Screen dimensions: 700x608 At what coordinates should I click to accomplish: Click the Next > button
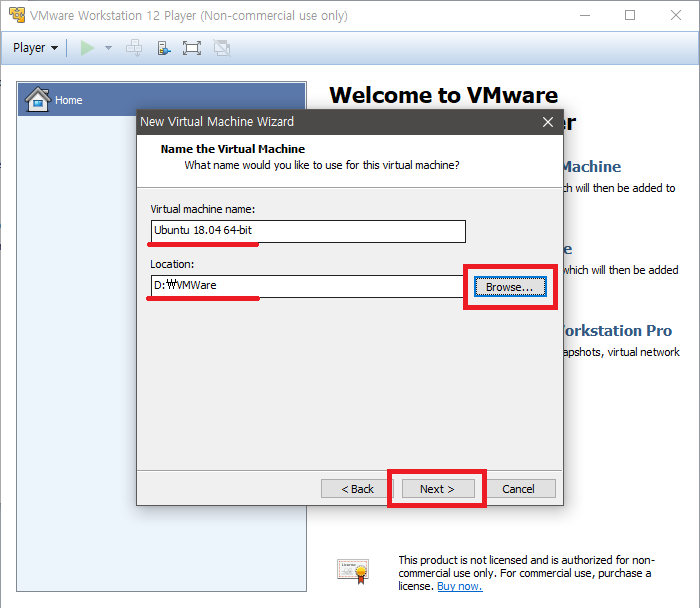pyautogui.click(x=438, y=489)
